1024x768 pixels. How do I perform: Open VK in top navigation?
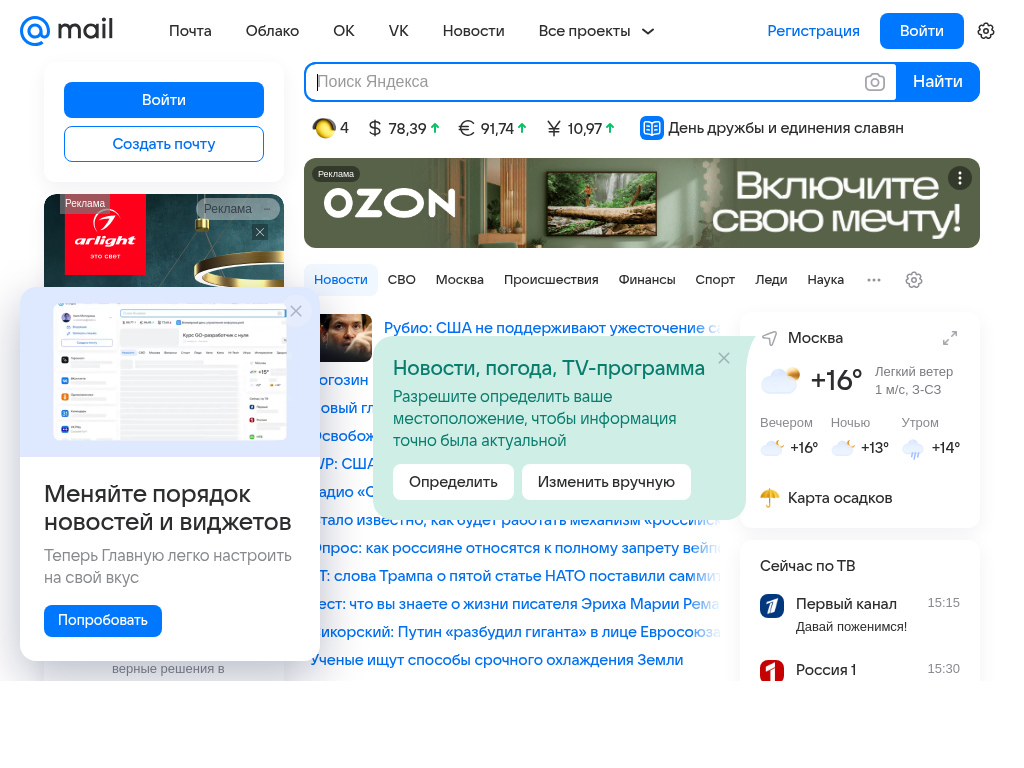point(398,31)
